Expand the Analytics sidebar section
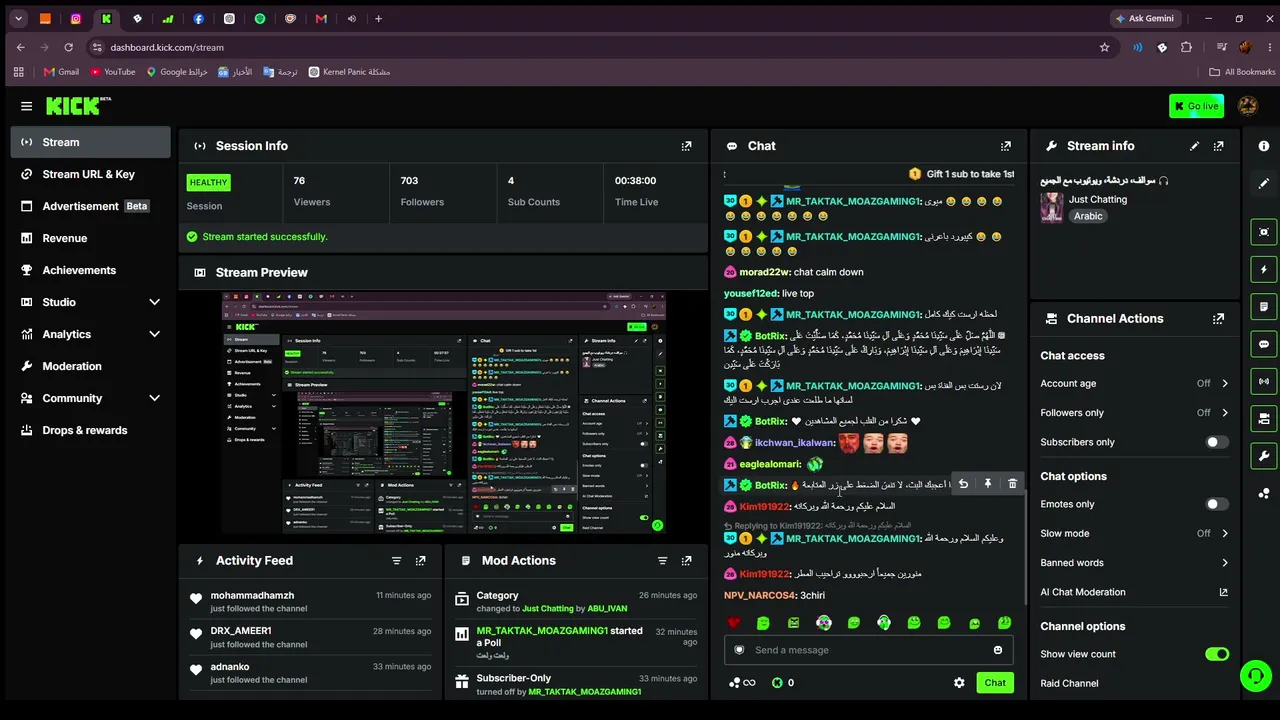This screenshot has width=1280, height=720. point(154,334)
